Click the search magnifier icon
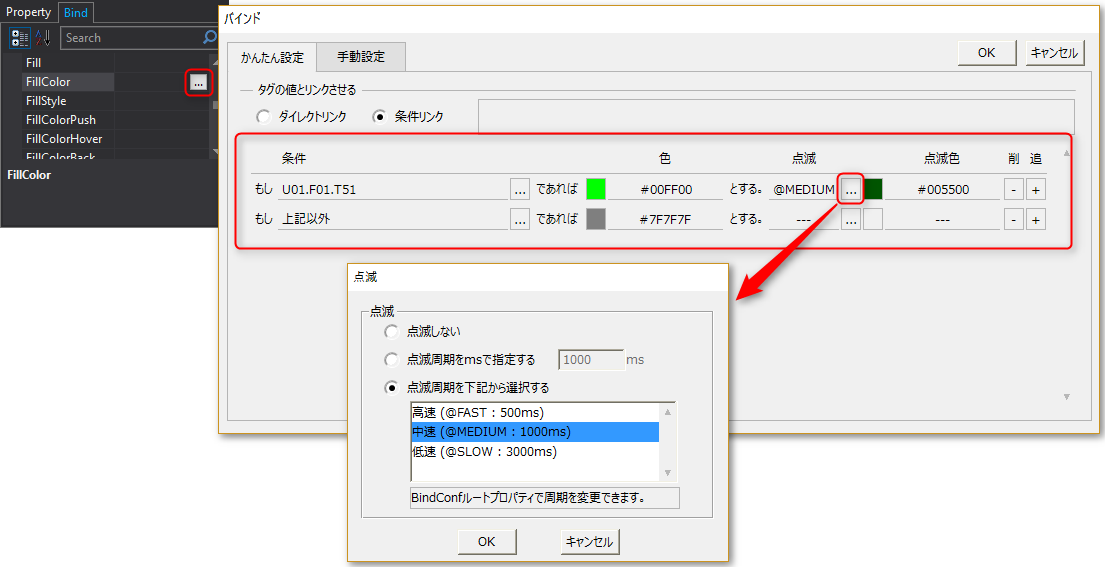Viewport: 1105px width, 567px height. 209,38
